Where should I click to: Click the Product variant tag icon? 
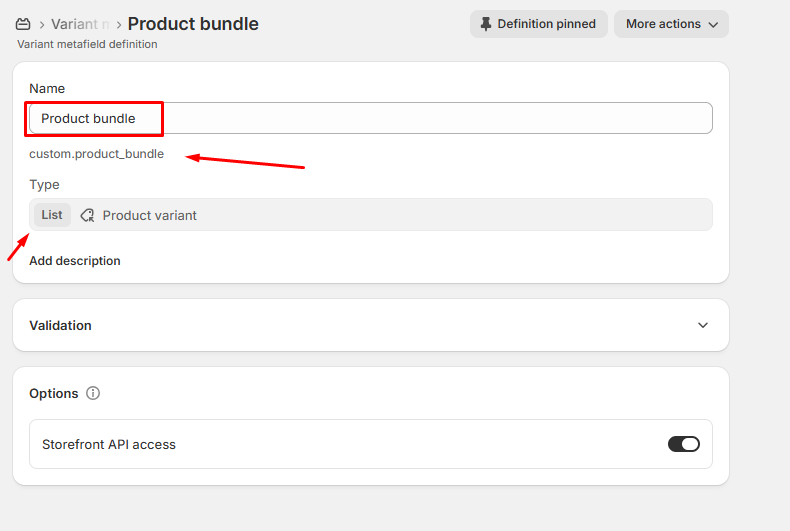(x=87, y=215)
